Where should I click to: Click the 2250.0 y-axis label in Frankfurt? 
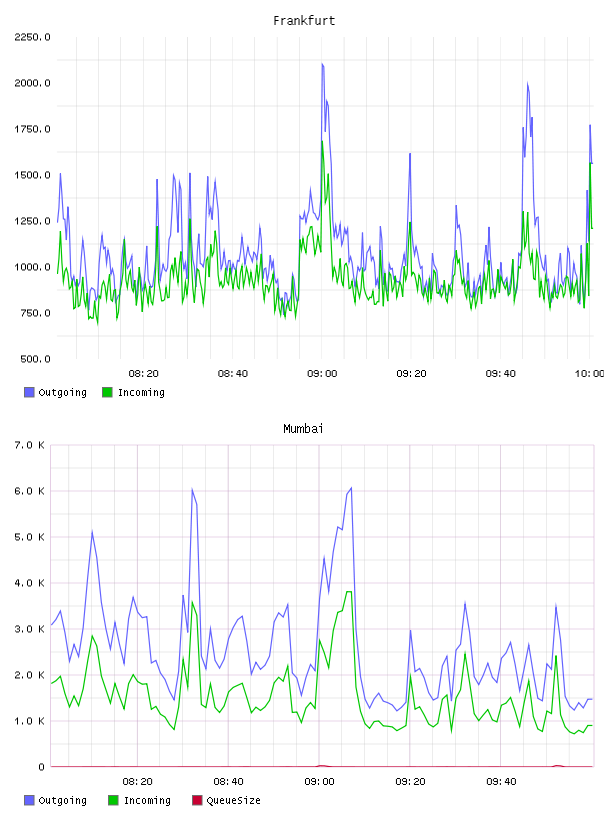click(x=32, y=37)
